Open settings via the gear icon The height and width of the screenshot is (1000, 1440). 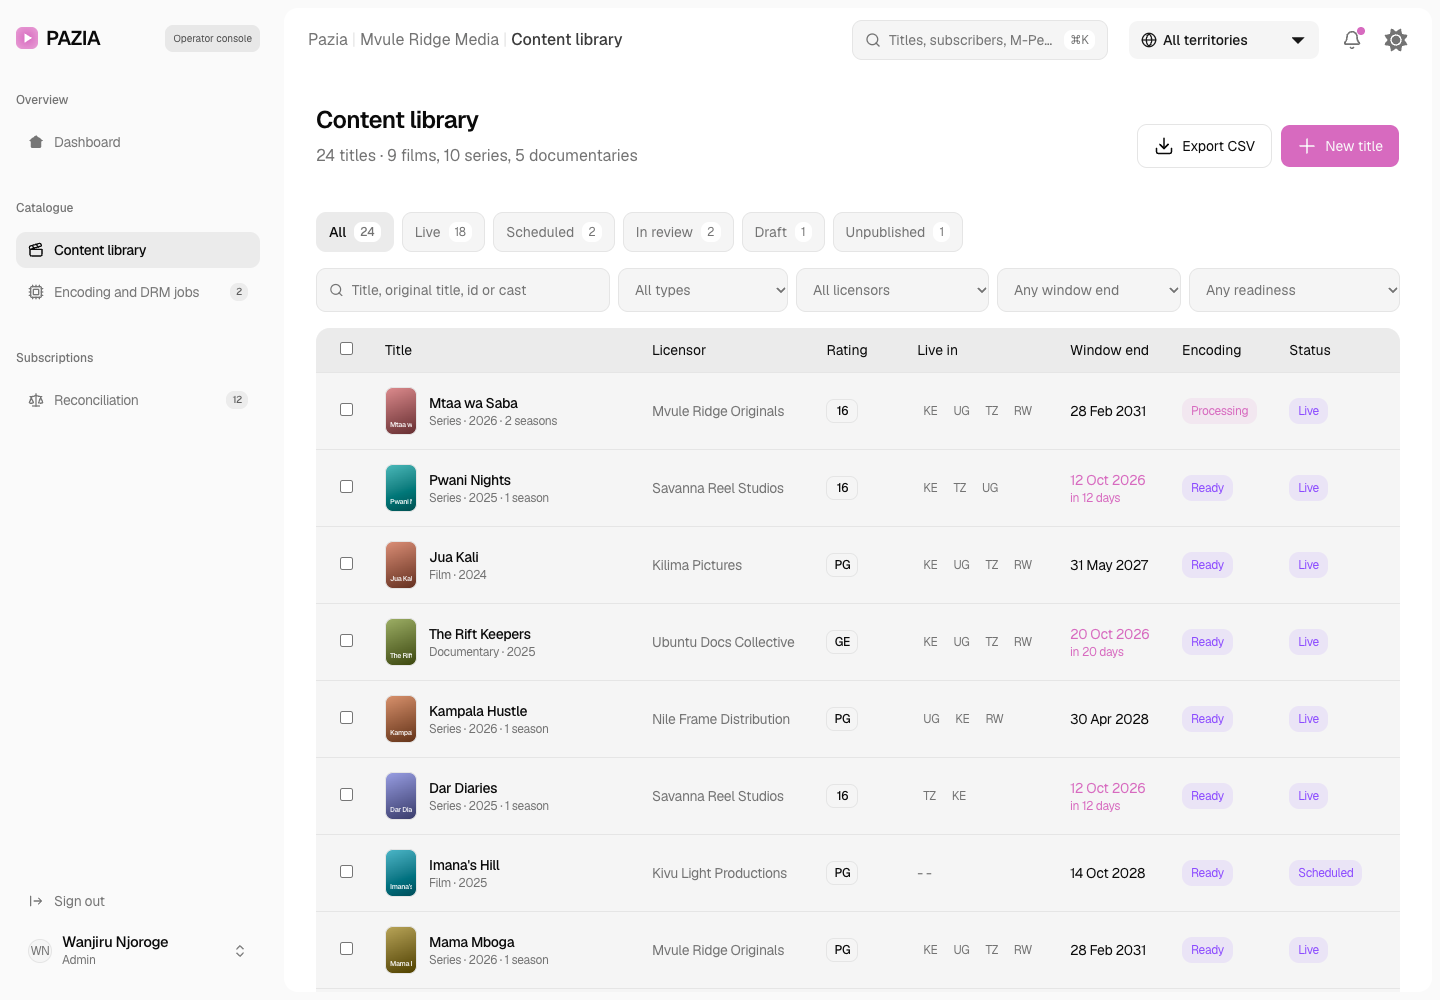pyautogui.click(x=1396, y=40)
